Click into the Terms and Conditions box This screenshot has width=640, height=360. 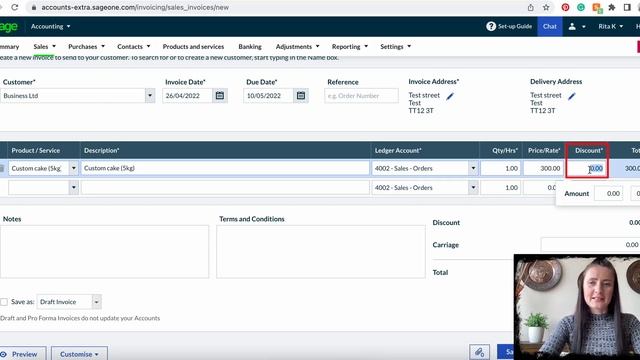click(321, 251)
